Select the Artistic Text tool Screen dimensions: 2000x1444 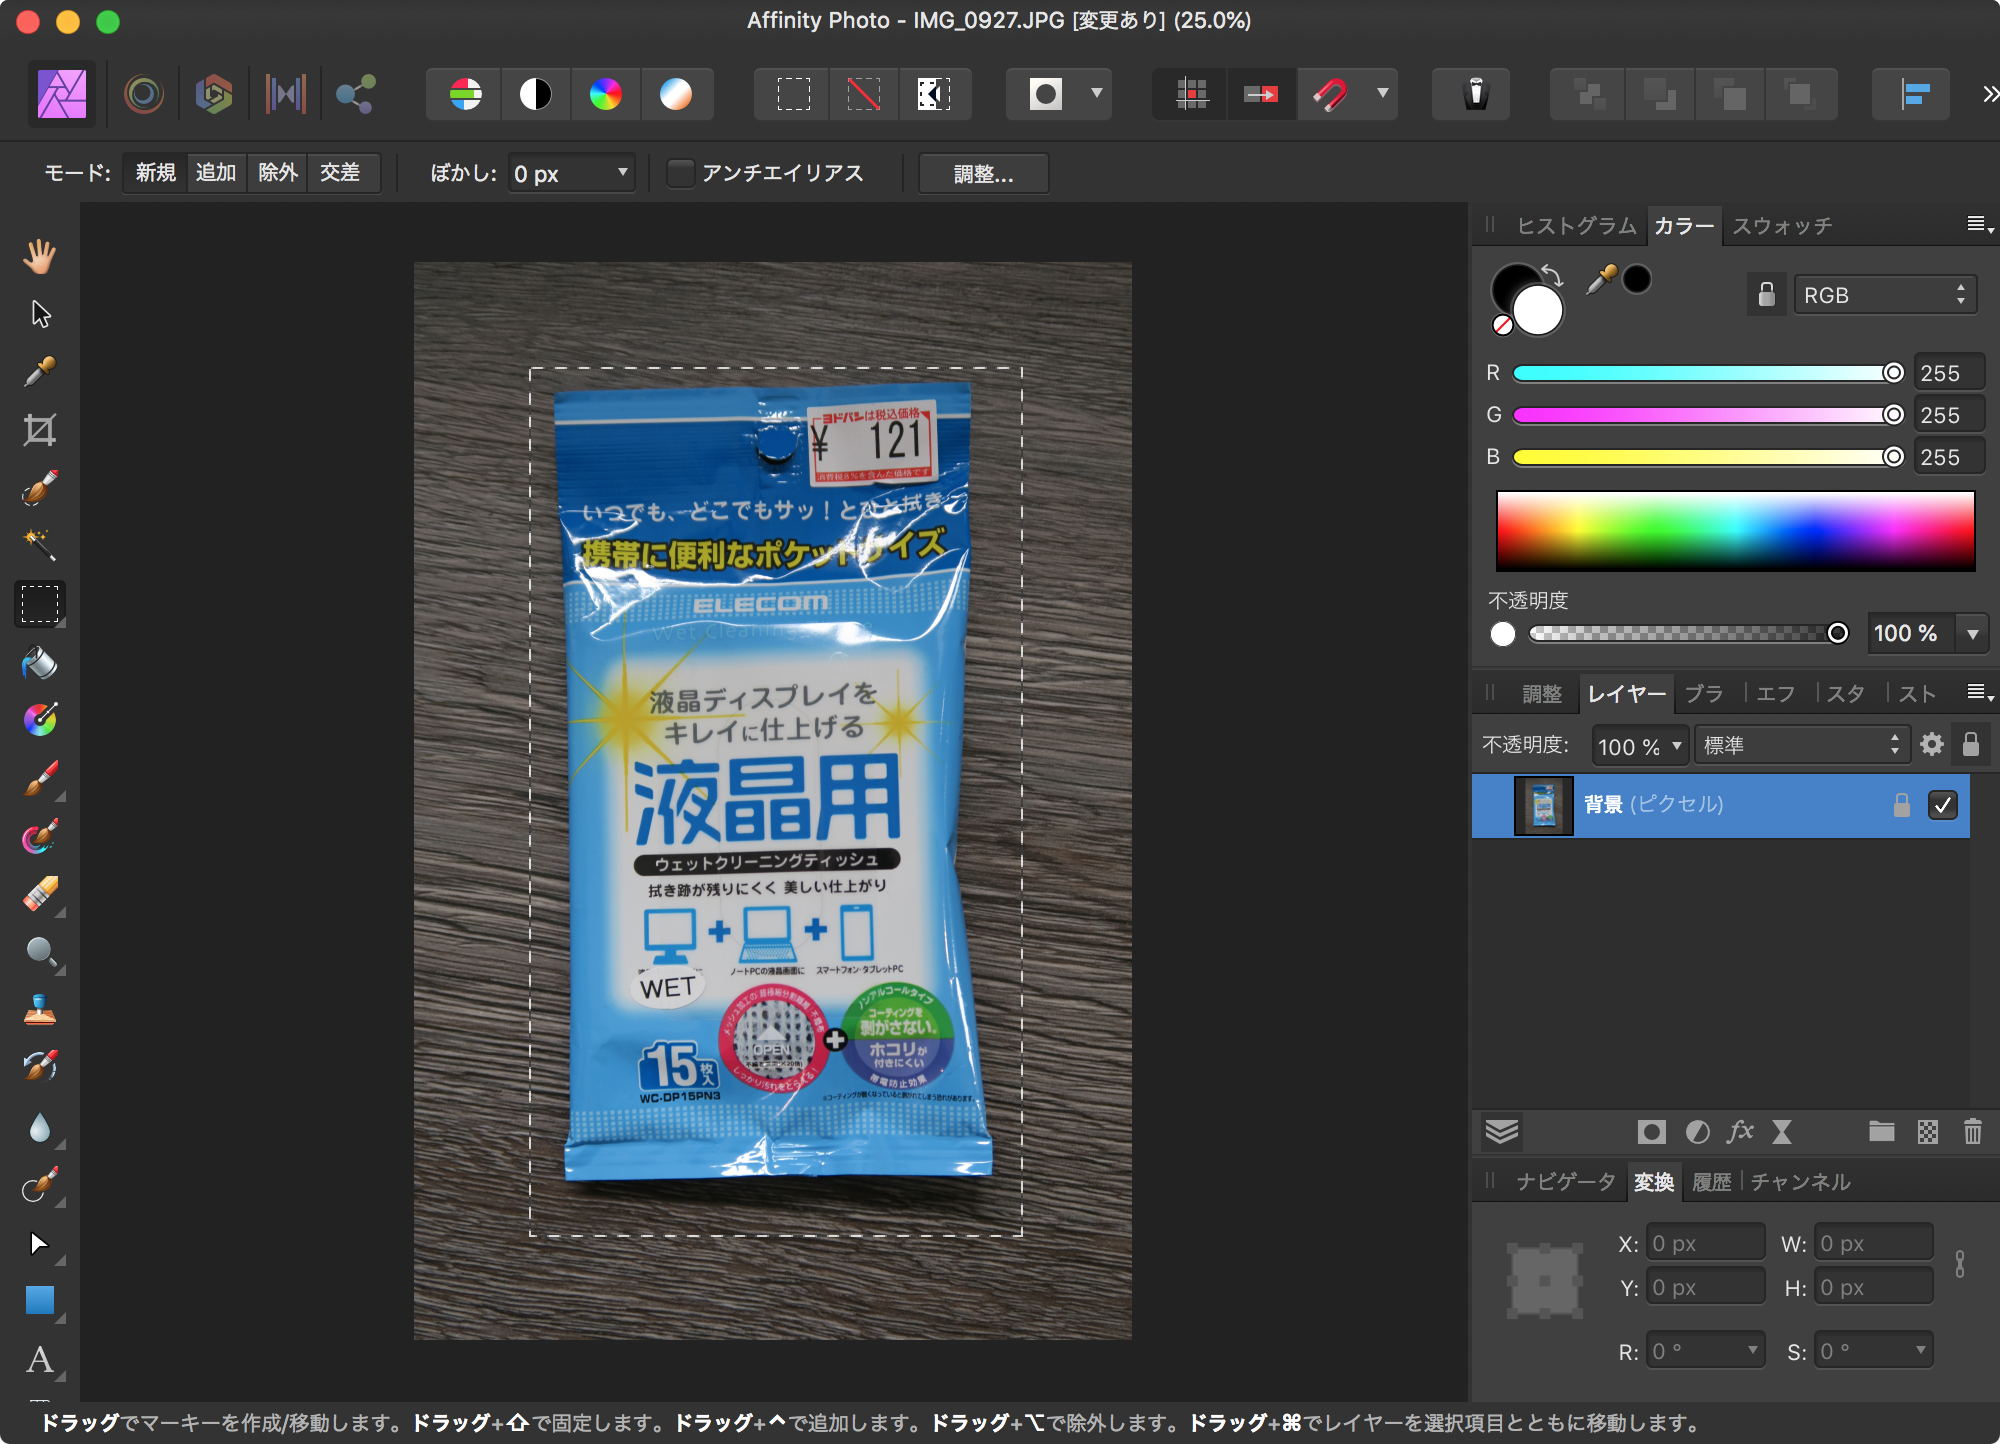pos(39,1360)
